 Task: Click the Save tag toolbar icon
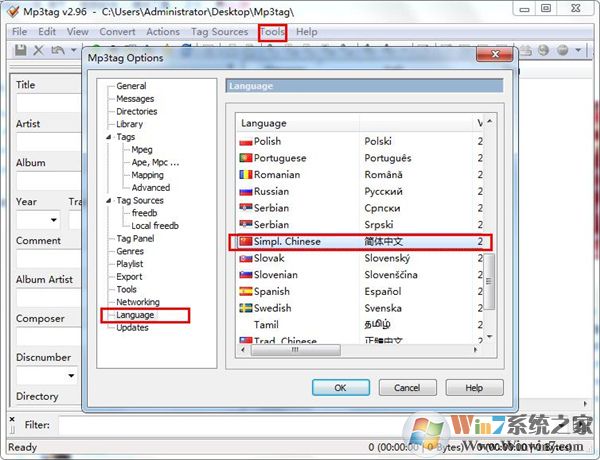tap(19, 50)
